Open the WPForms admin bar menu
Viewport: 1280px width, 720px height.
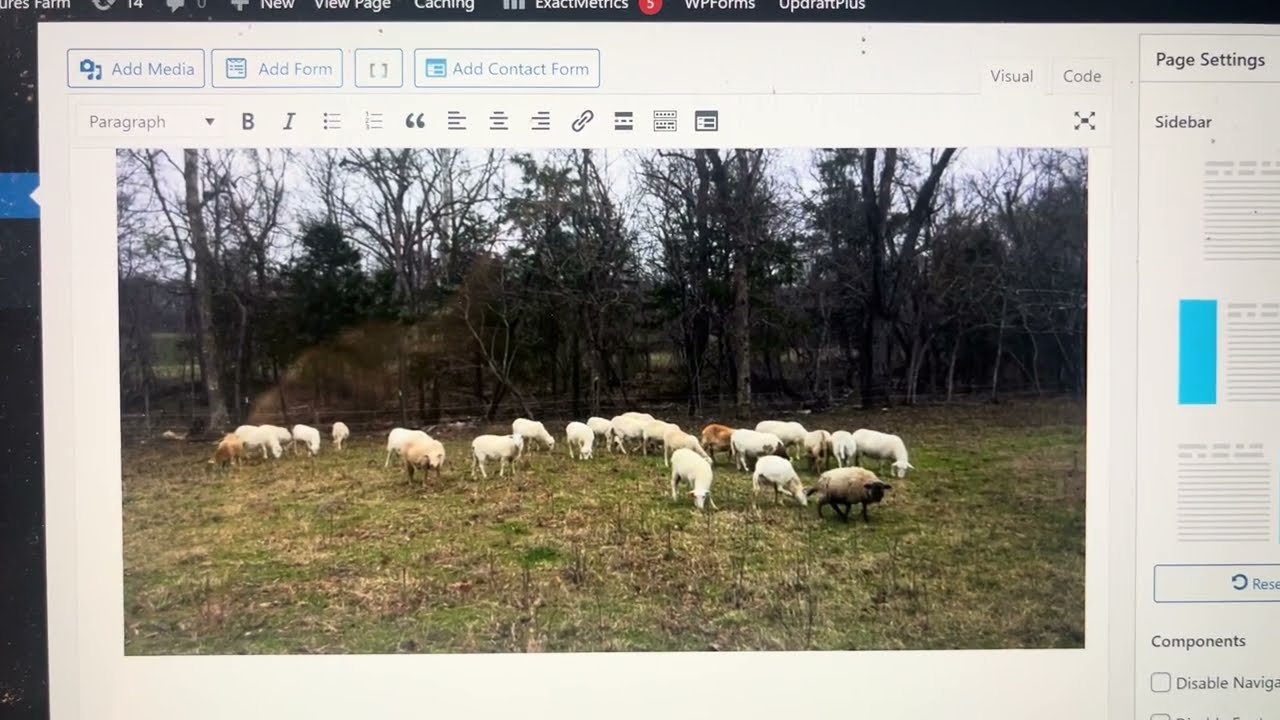720,4
